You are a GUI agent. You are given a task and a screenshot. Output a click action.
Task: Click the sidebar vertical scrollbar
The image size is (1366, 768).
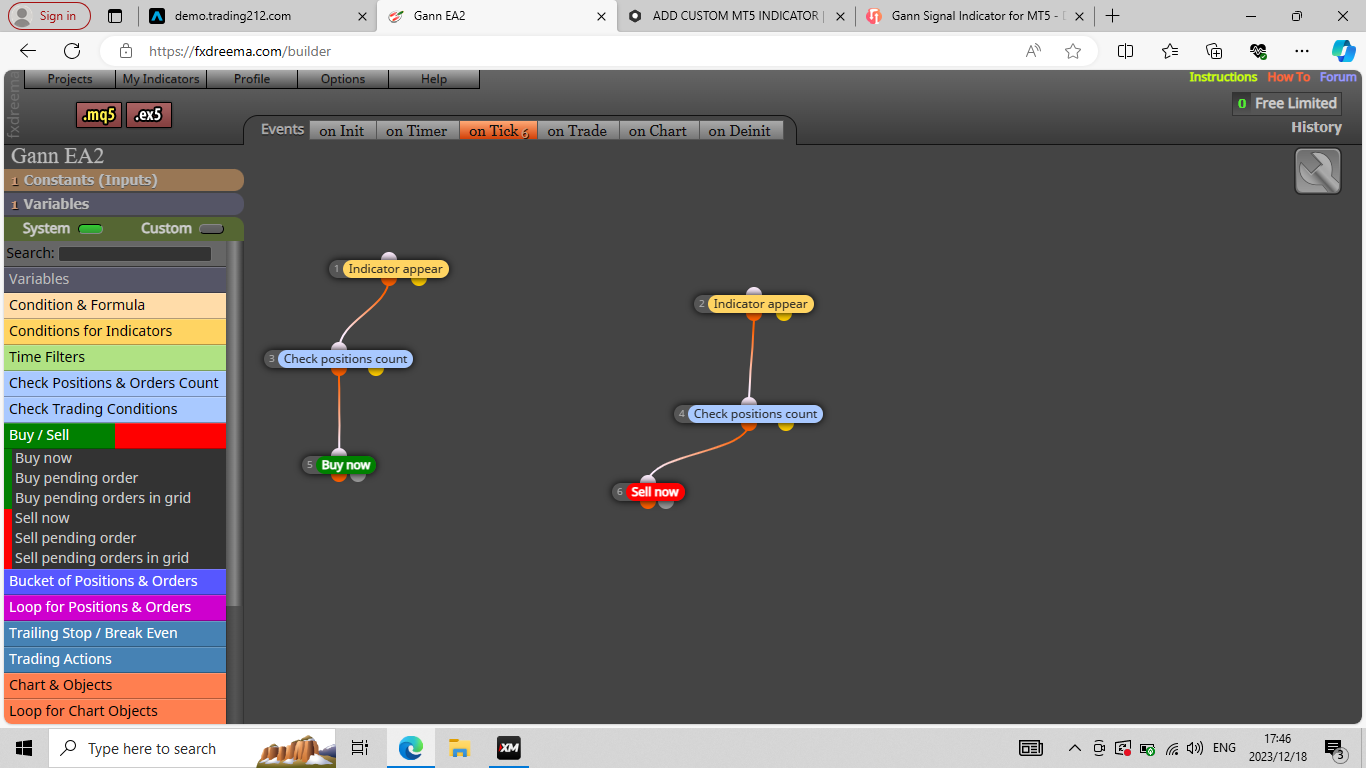(234, 424)
